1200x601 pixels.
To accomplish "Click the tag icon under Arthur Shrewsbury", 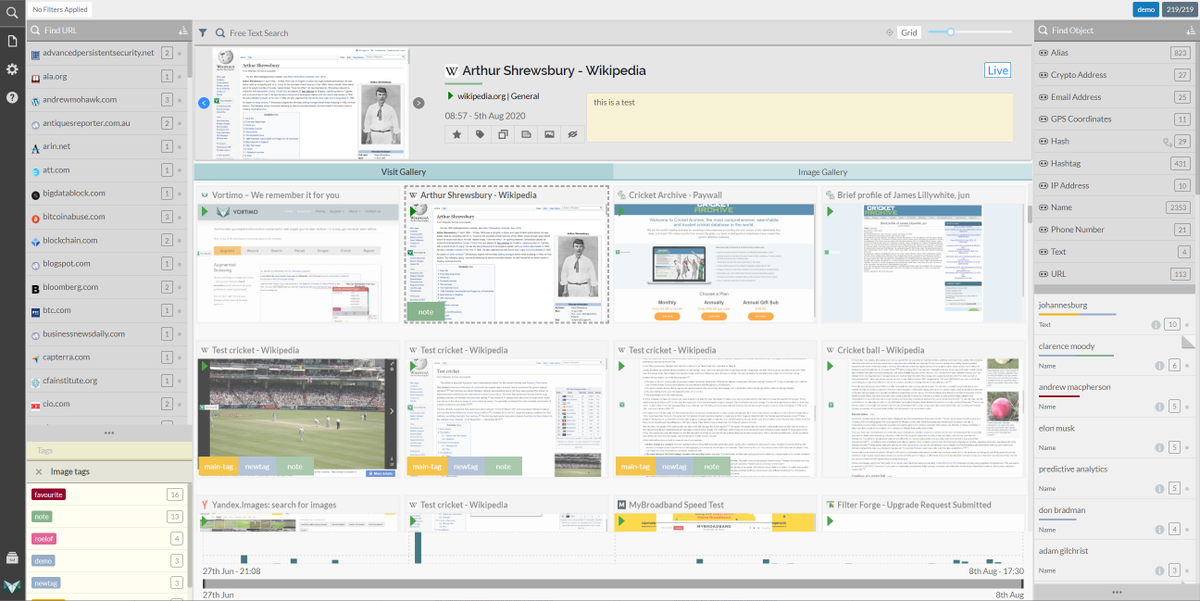I will (x=480, y=134).
